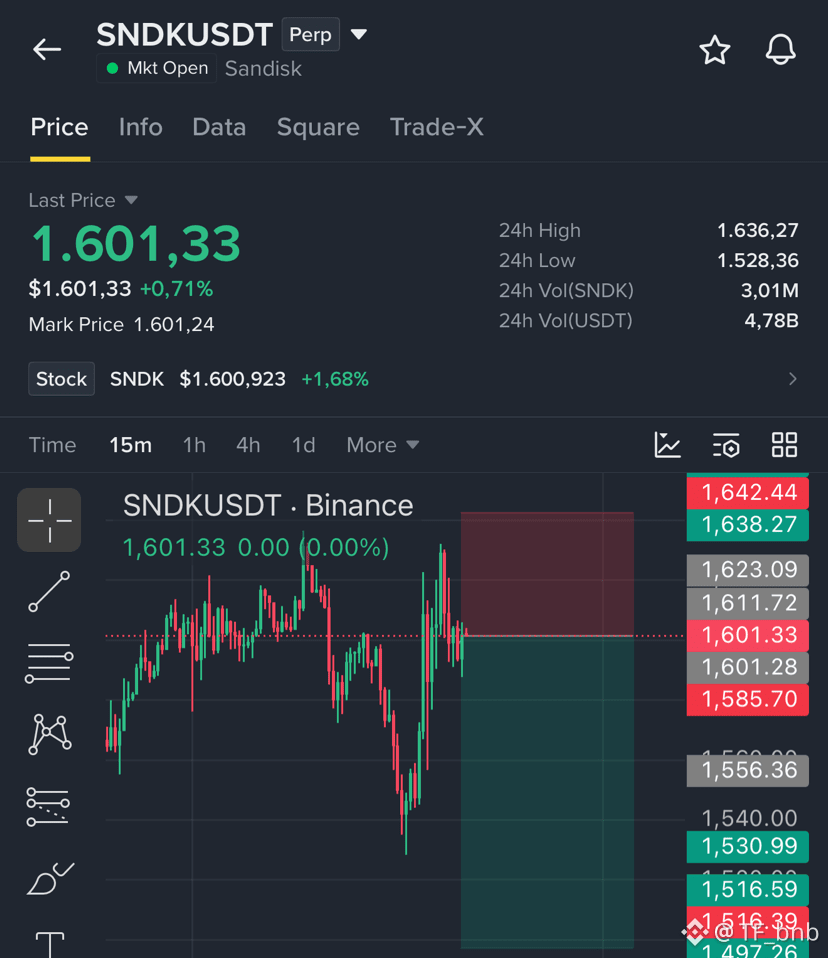Select the crosshair cursor tool
Image resolution: width=828 pixels, height=958 pixels.
(x=49, y=520)
